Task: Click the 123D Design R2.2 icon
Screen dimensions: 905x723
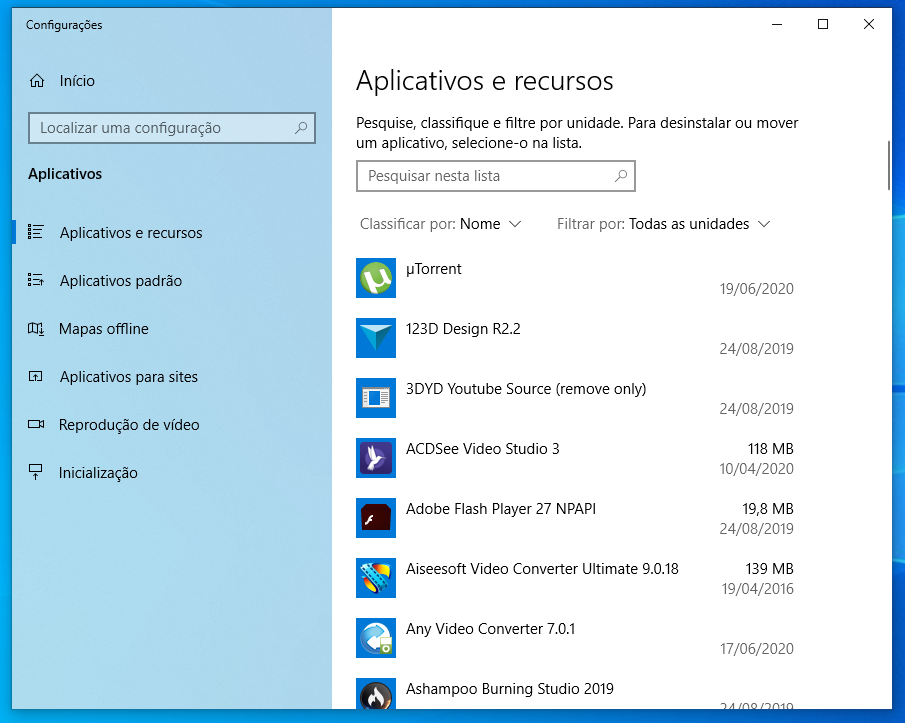Action: (x=376, y=338)
